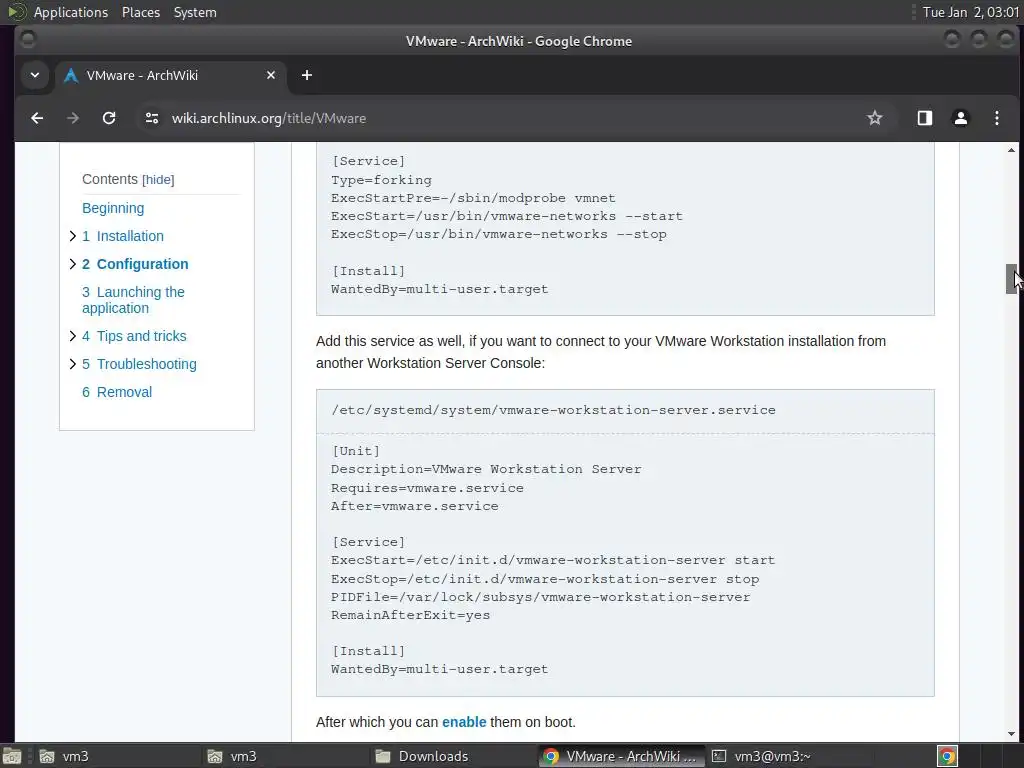1024x768 pixels.
Task: Expand the Tips and tricks chevron
Action: (72, 336)
